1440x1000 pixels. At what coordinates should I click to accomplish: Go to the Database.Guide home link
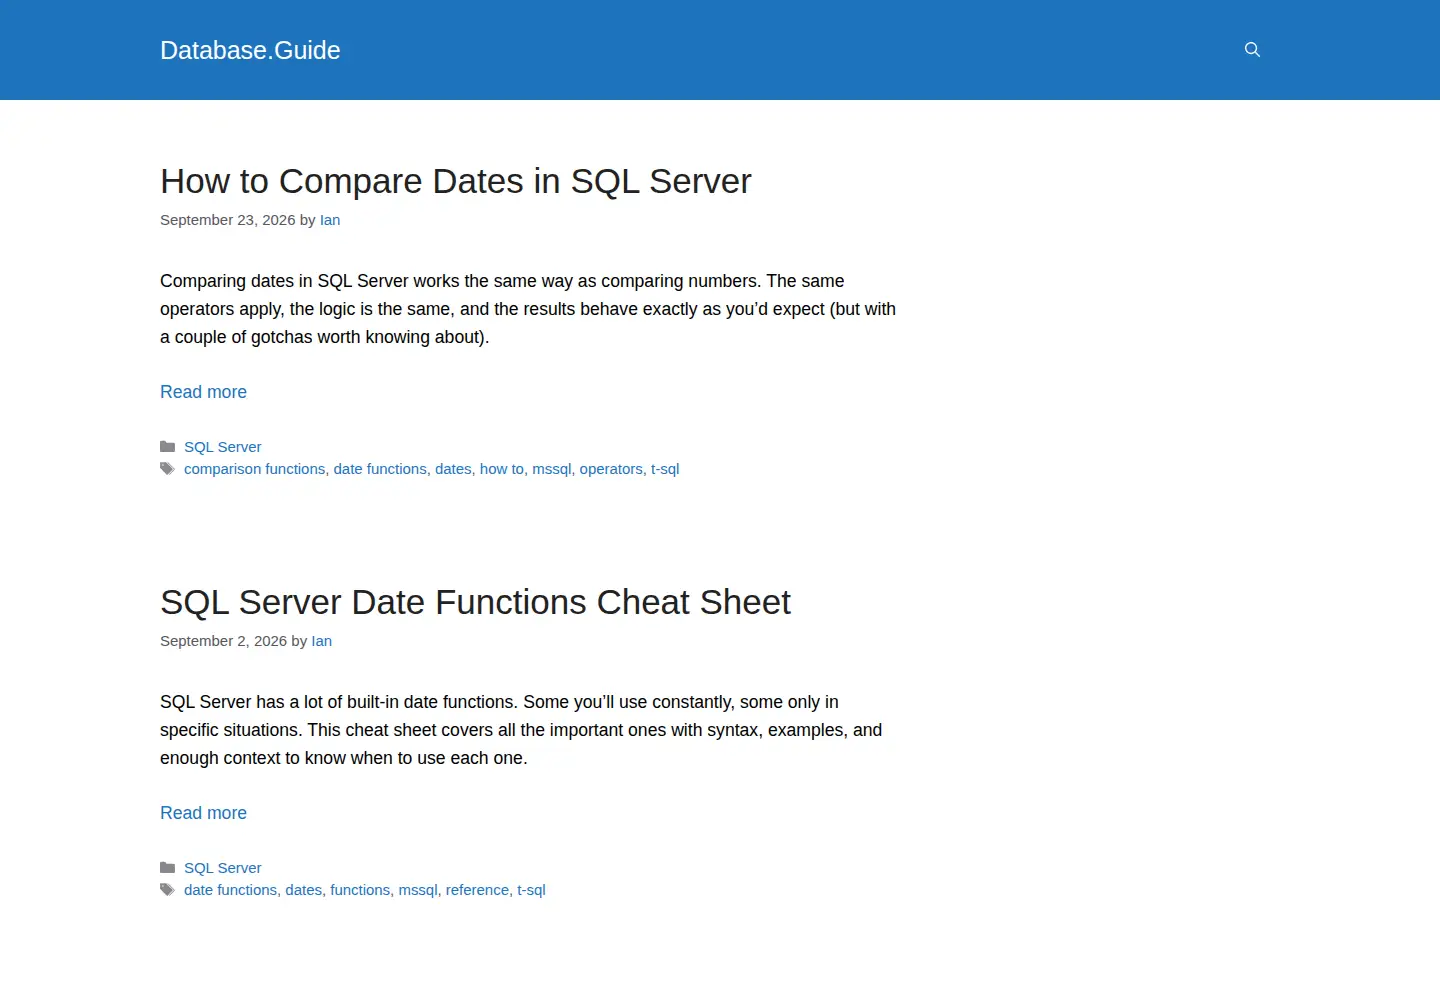tap(250, 50)
